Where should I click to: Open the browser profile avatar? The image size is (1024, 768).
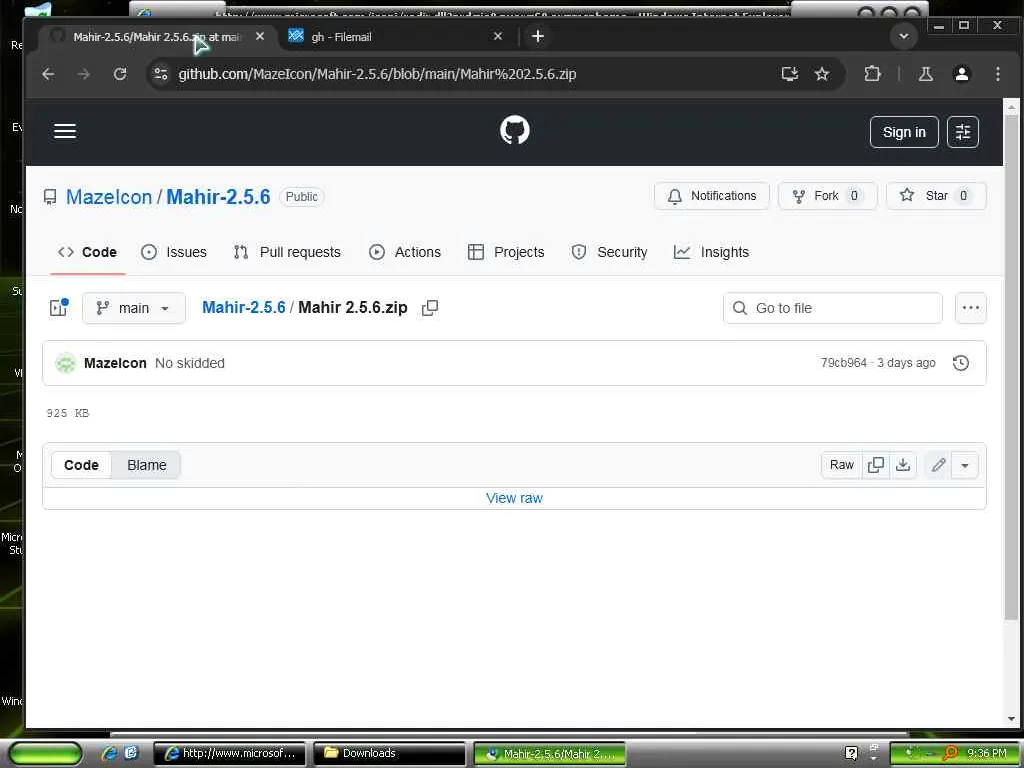pos(962,74)
